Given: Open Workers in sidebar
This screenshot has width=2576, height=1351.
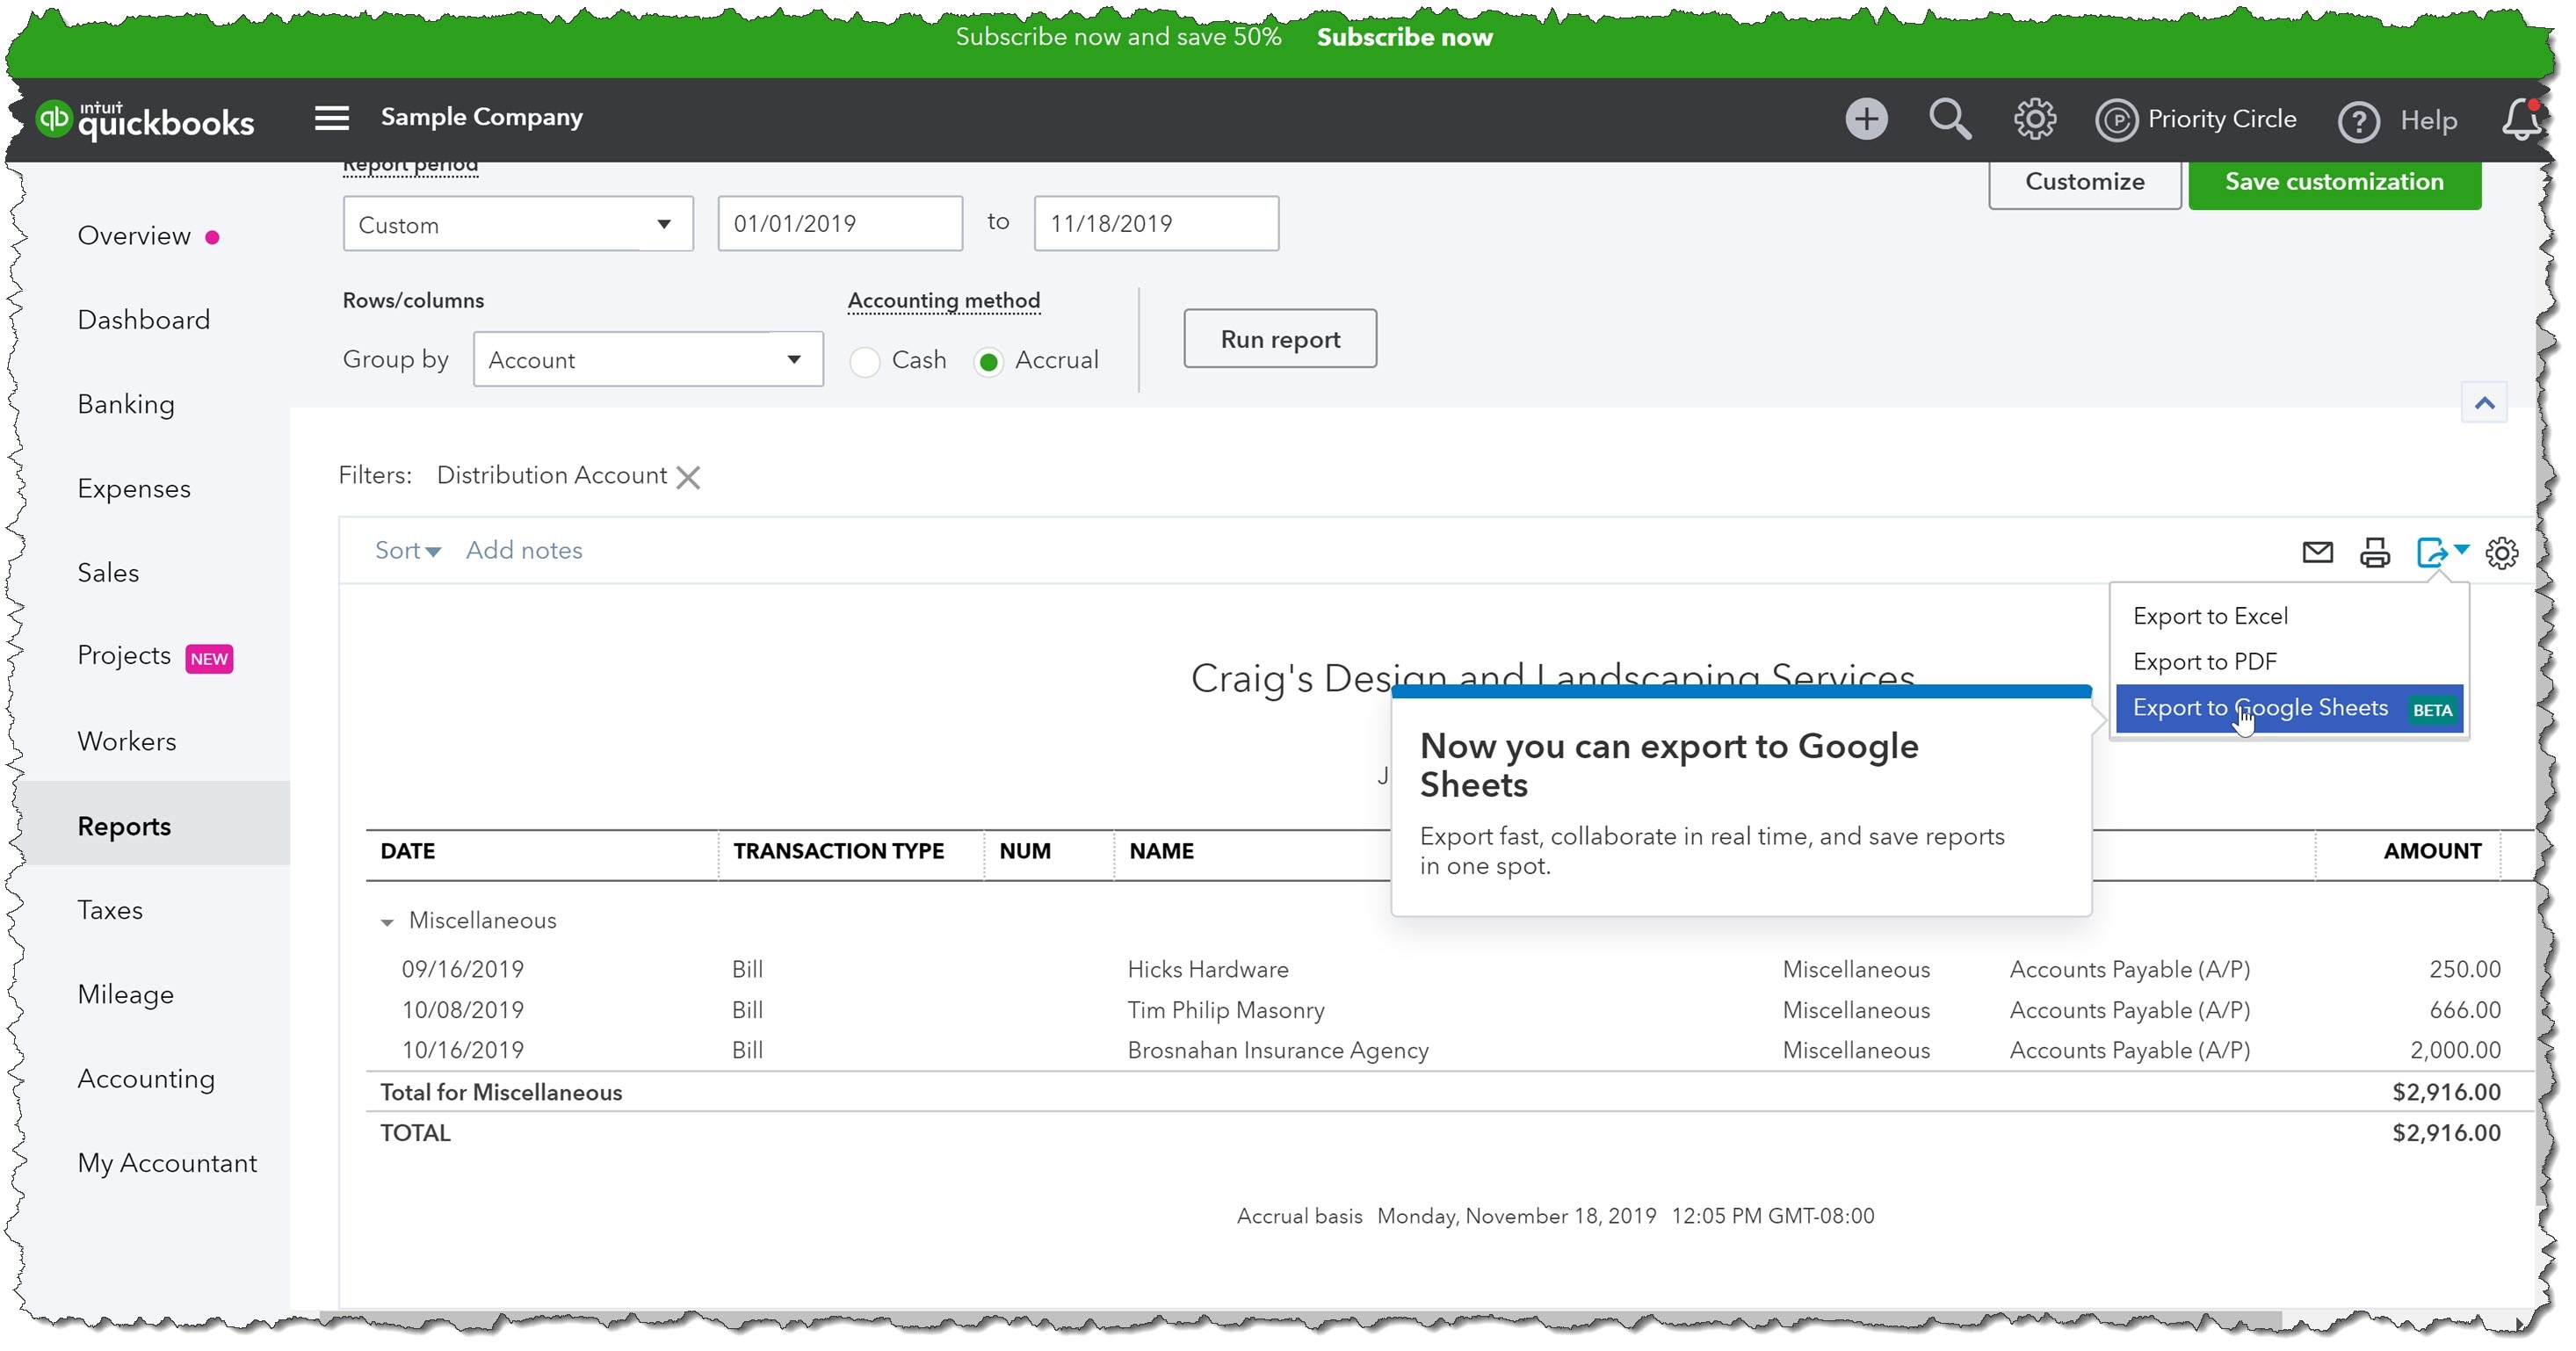Looking at the screenshot, I should (x=127, y=742).
